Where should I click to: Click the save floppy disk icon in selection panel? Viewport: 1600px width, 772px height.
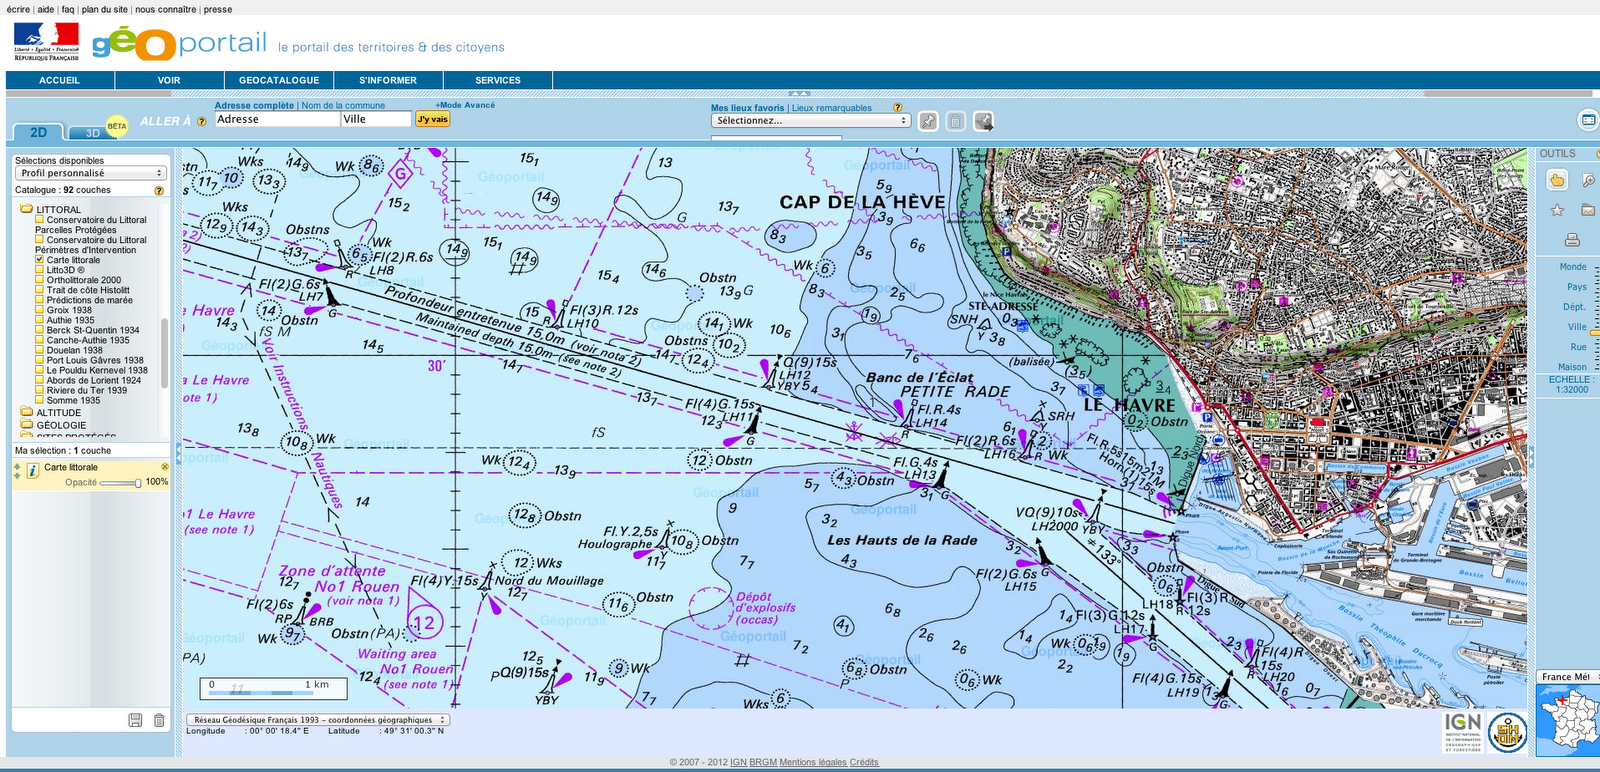pos(136,720)
